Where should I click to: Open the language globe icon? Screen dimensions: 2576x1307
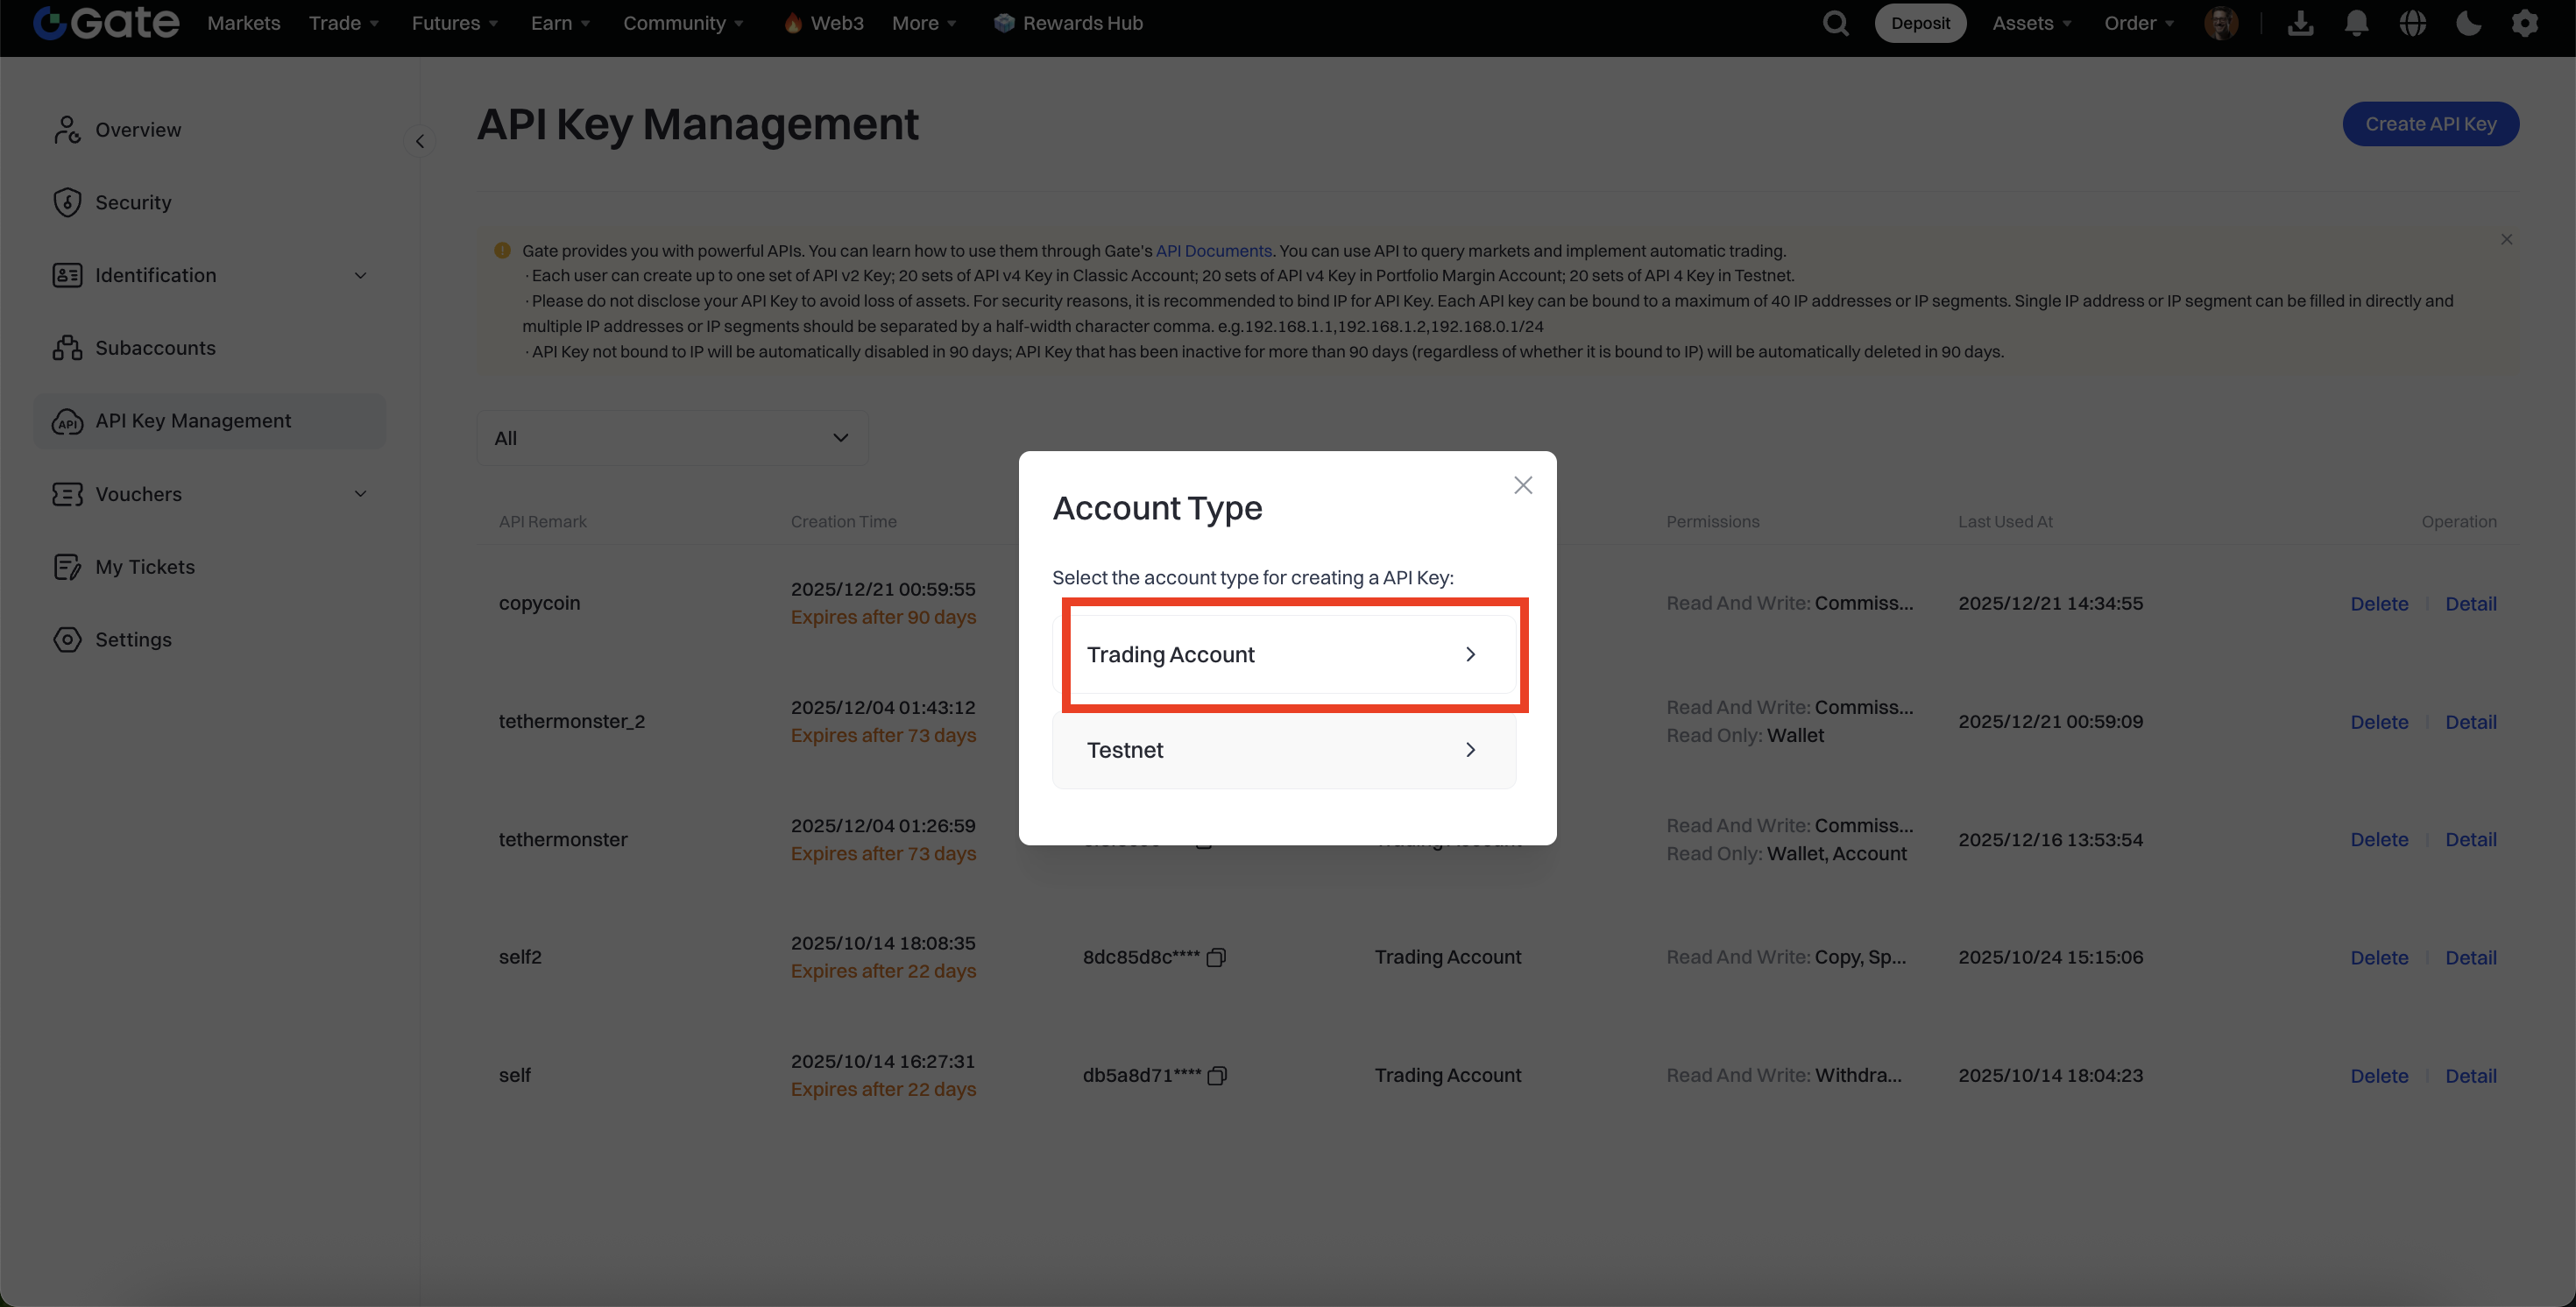(x=2413, y=22)
